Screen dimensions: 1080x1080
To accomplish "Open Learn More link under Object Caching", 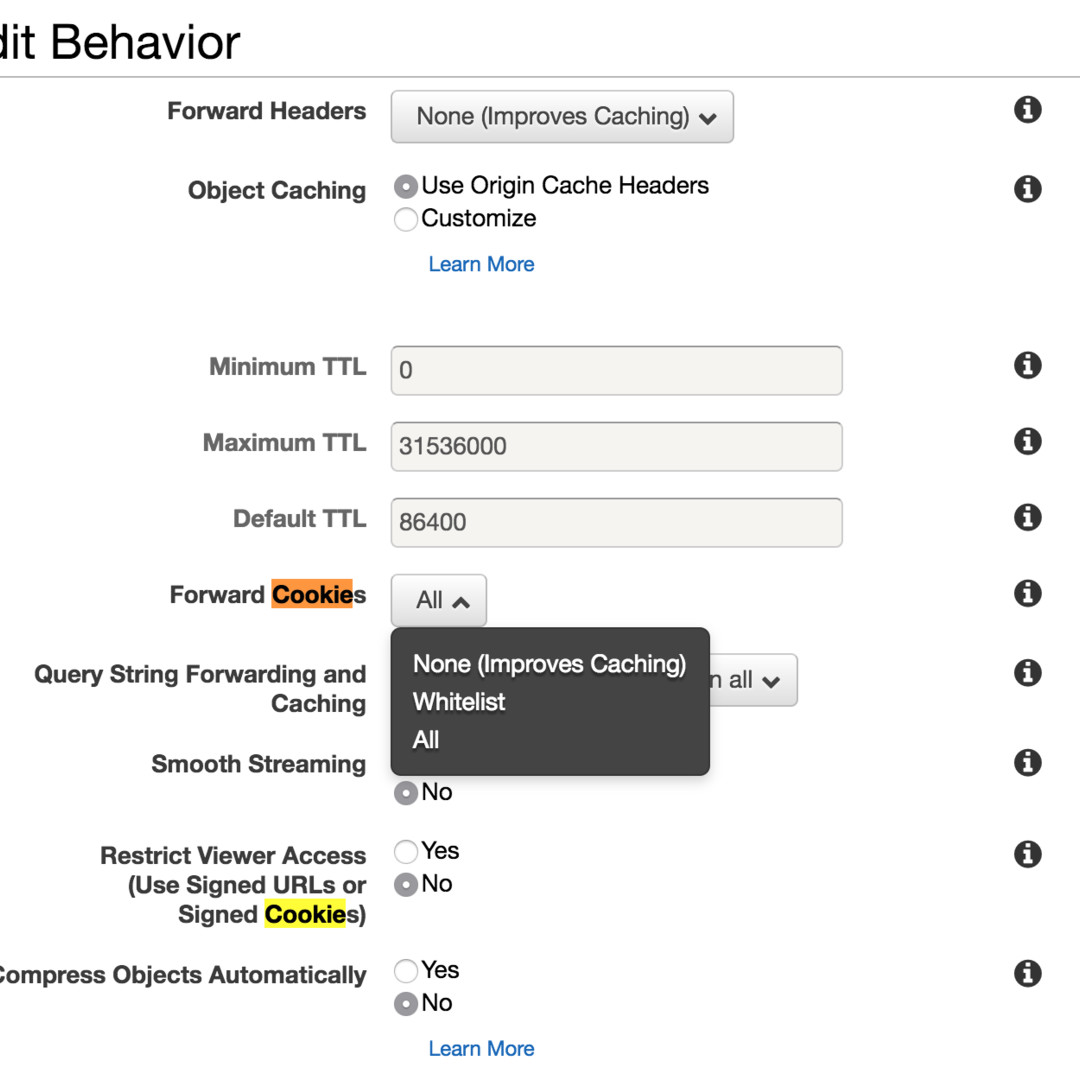I will [481, 264].
